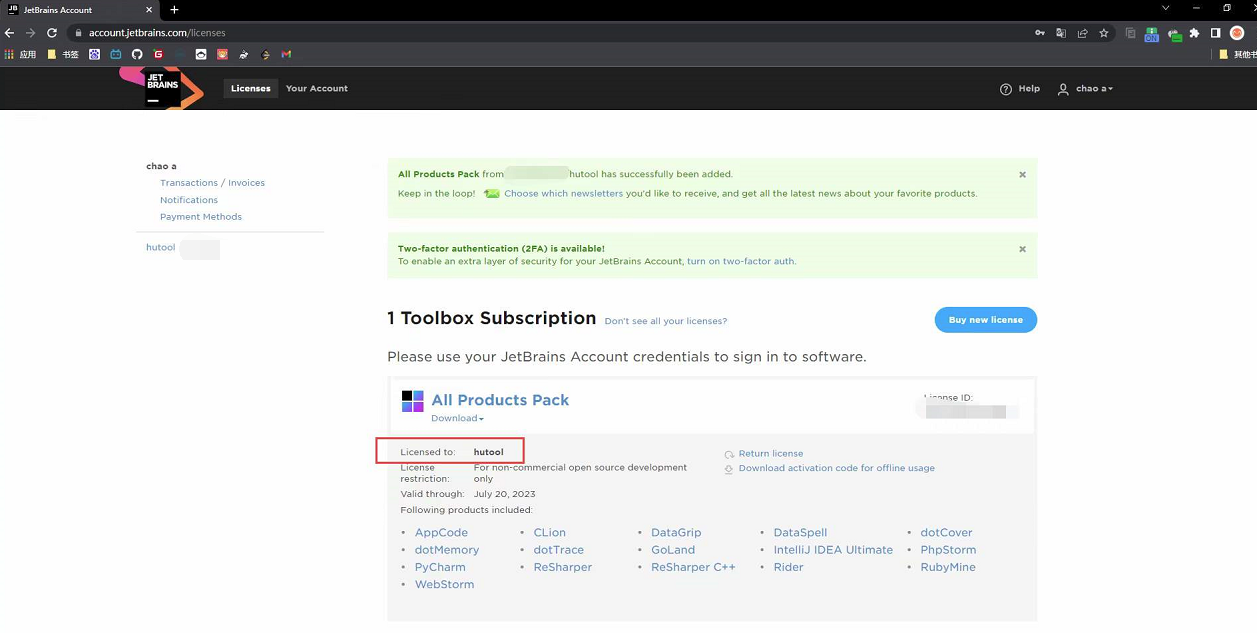1257x633 pixels.
Task: Reload the JetBrains Account page
Action: (x=52, y=33)
